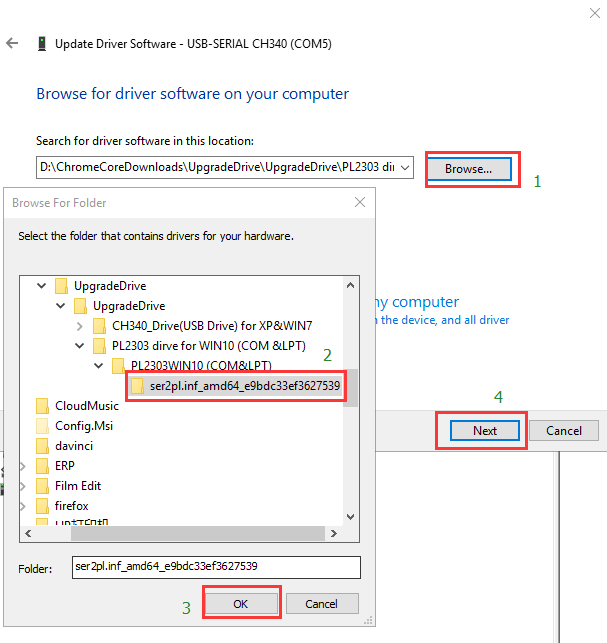
Task: Click the firefox folder icon
Action: coord(42,506)
